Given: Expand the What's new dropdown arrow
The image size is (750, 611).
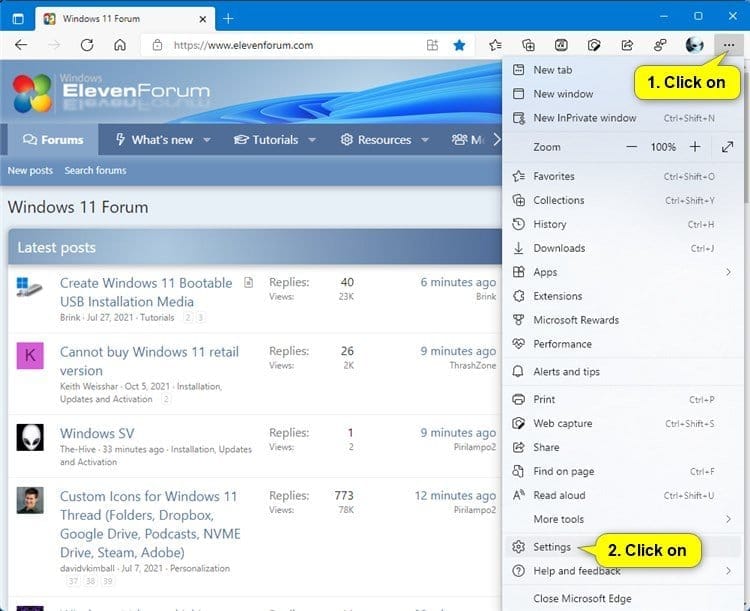Looking at the screenshot, I should (207, 140).
